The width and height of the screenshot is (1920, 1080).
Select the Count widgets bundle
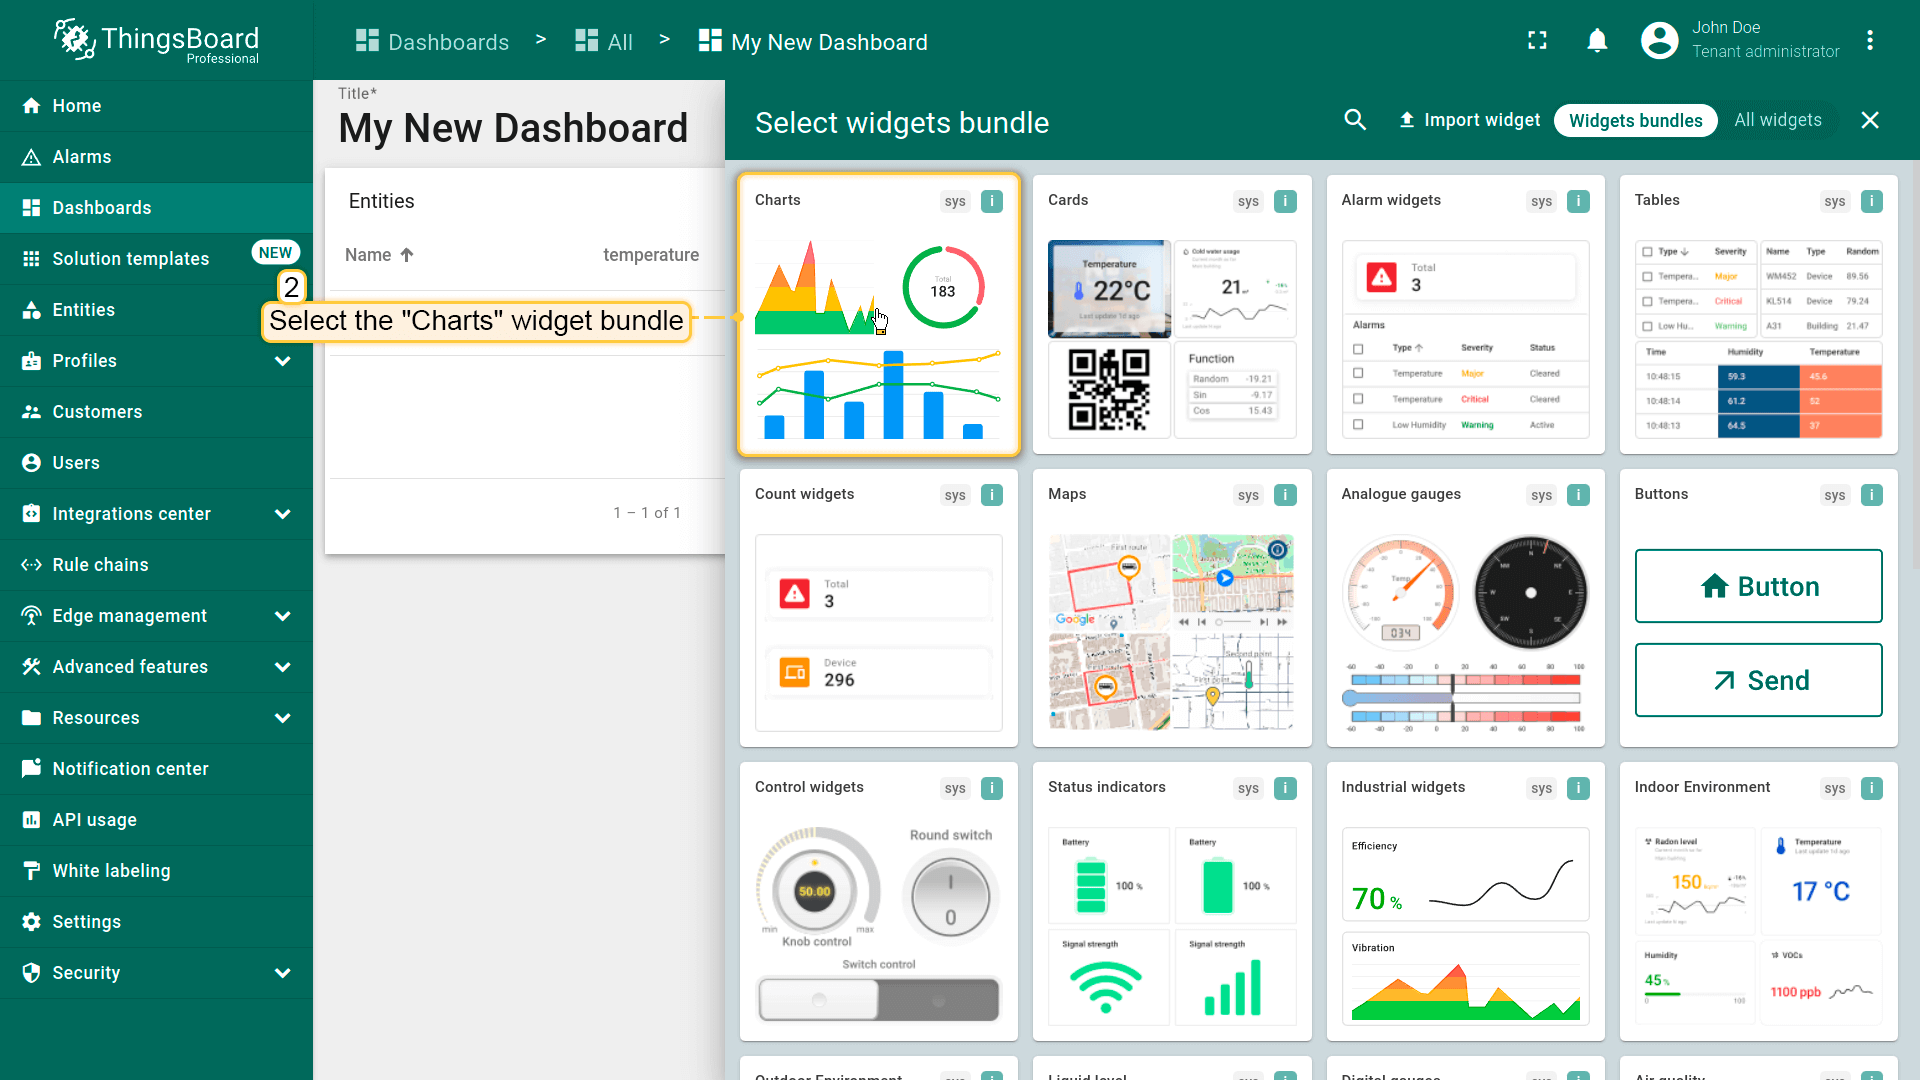879,608
